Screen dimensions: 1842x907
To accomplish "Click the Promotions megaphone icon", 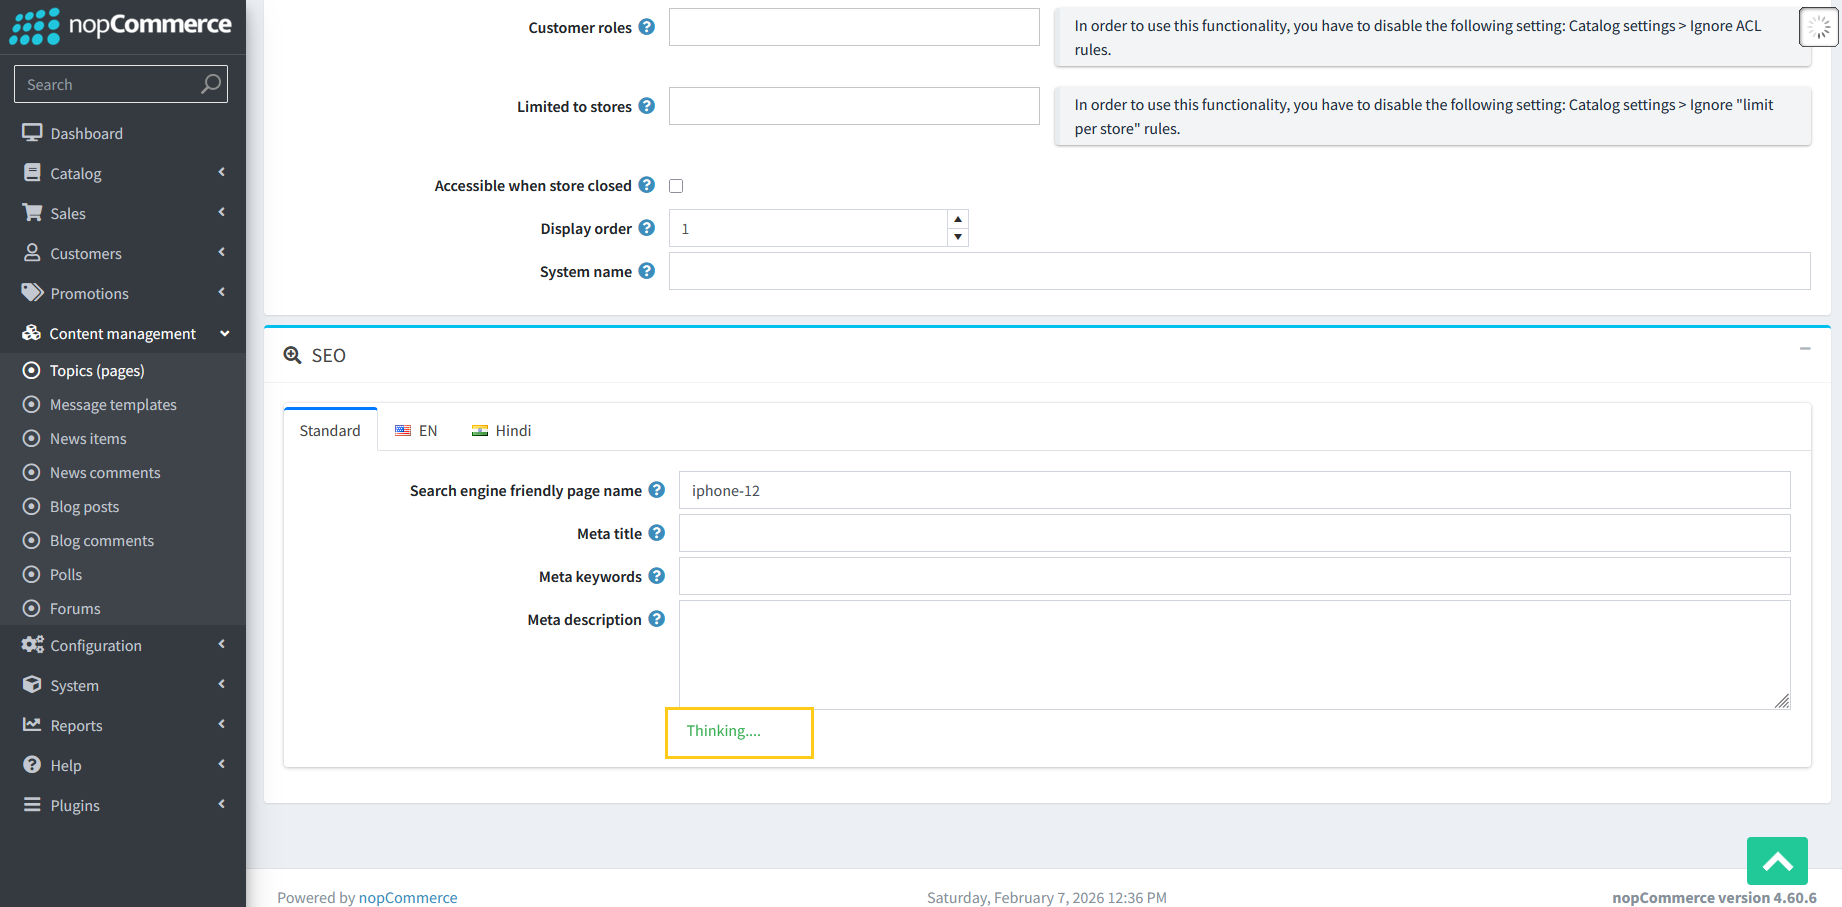I will tap(33, 292).
